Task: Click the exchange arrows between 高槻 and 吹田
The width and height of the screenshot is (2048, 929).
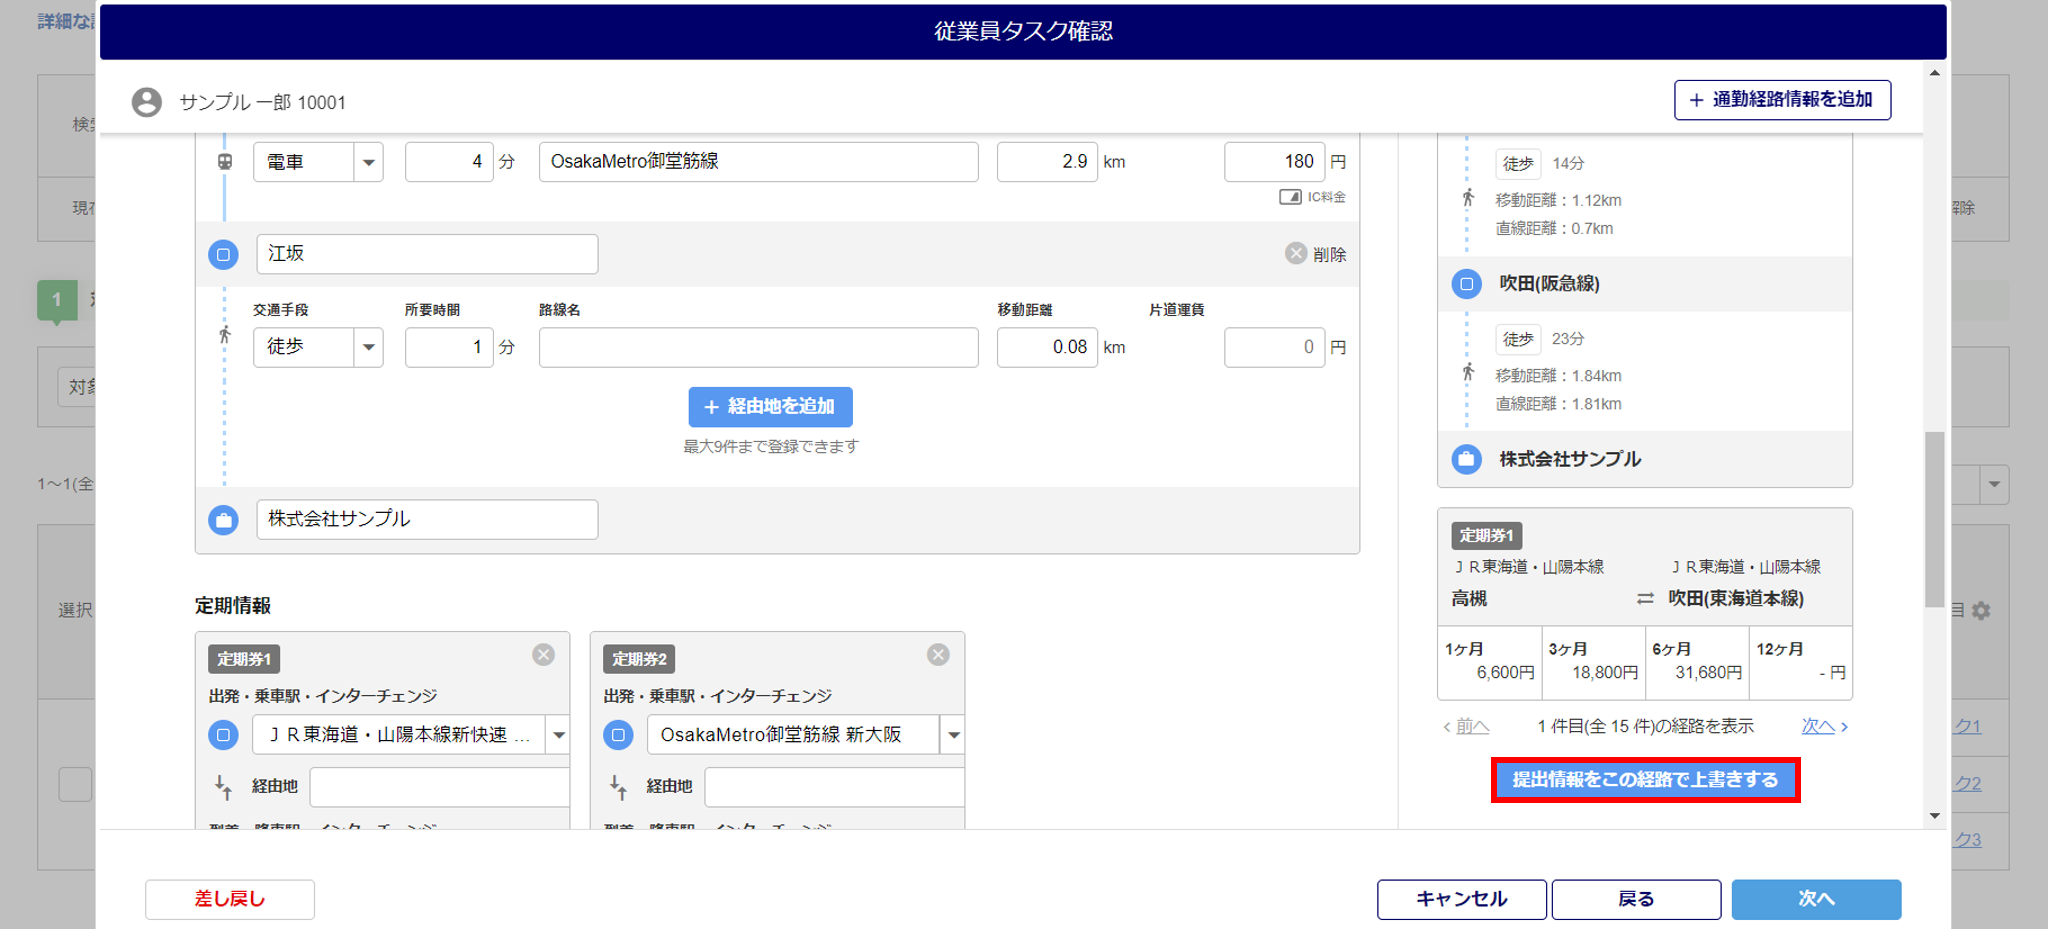Action: 1645,599
